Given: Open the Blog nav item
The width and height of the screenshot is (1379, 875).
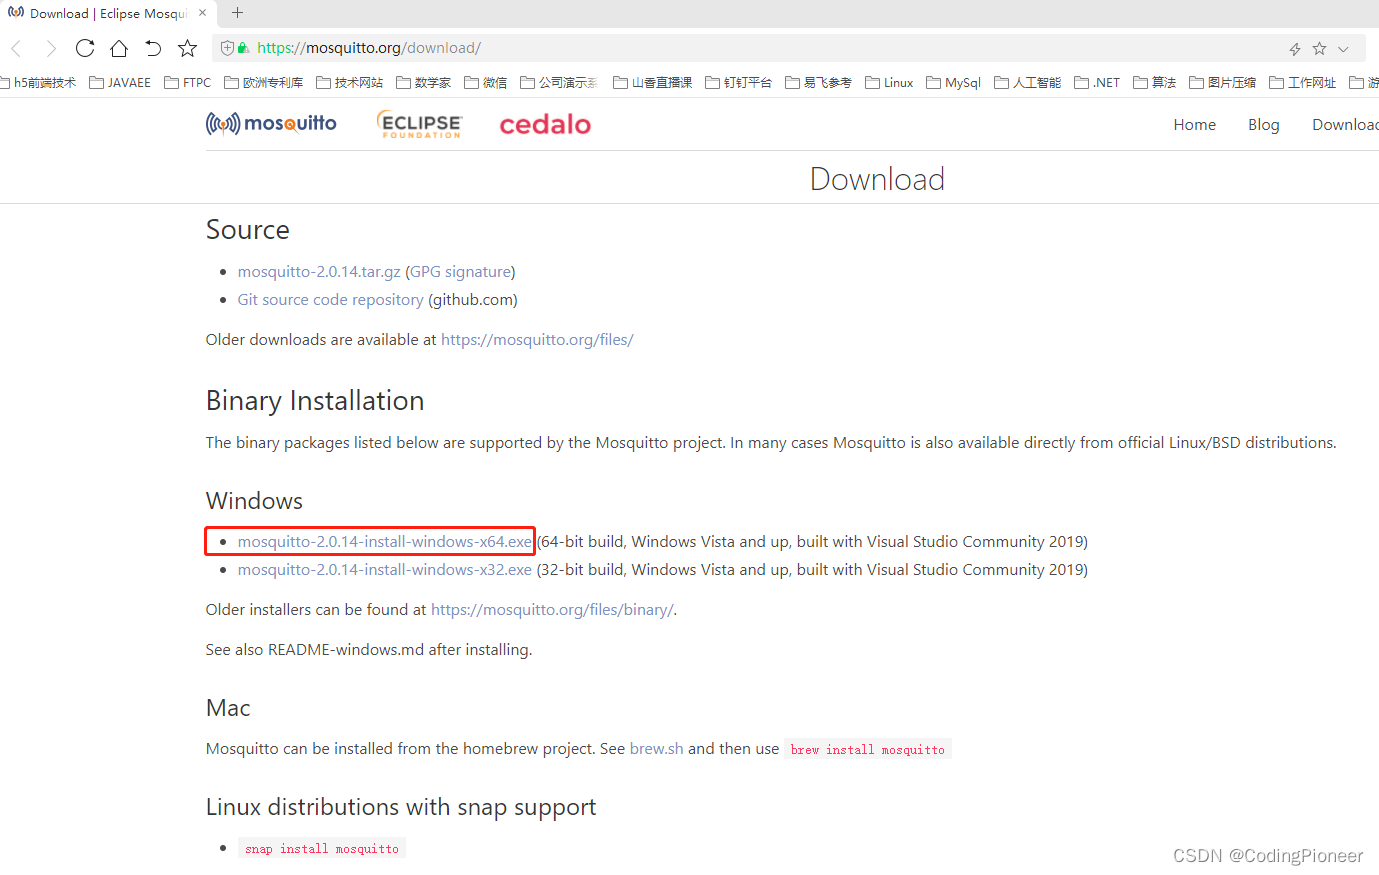Looking at the screenshot, I should pos(1264,125).
